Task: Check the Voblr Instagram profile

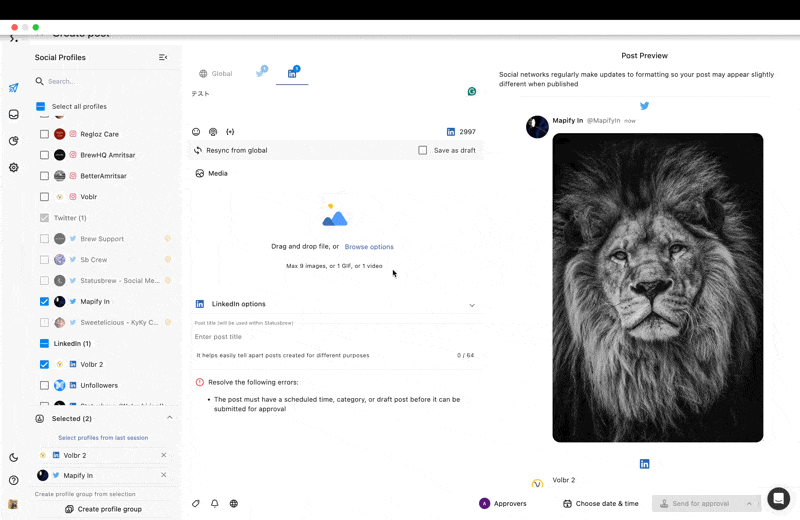Action: [44, 196]
